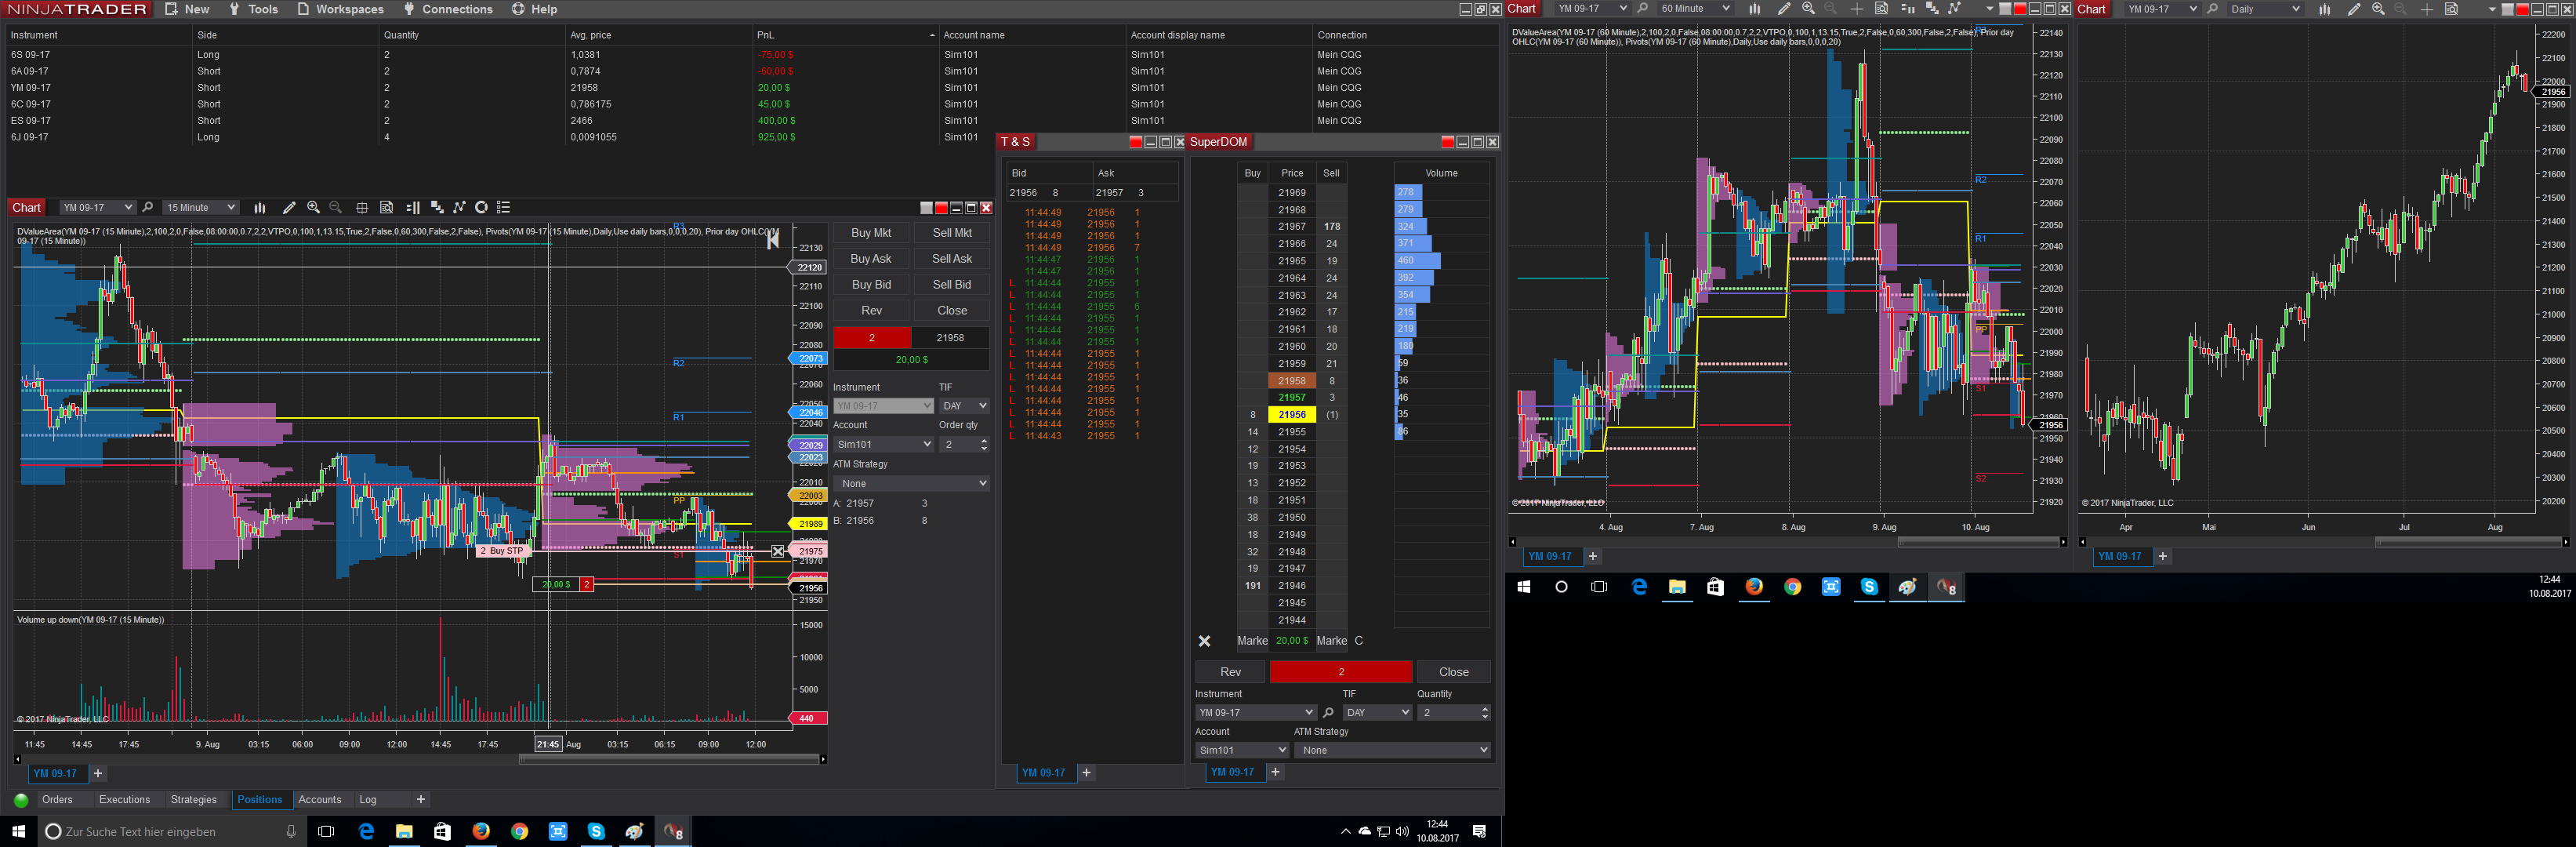Select drawing tools pencil in Daily chart
Image resolution: width=2576 pixels, height=847 pixels.
click(2354, 9)
